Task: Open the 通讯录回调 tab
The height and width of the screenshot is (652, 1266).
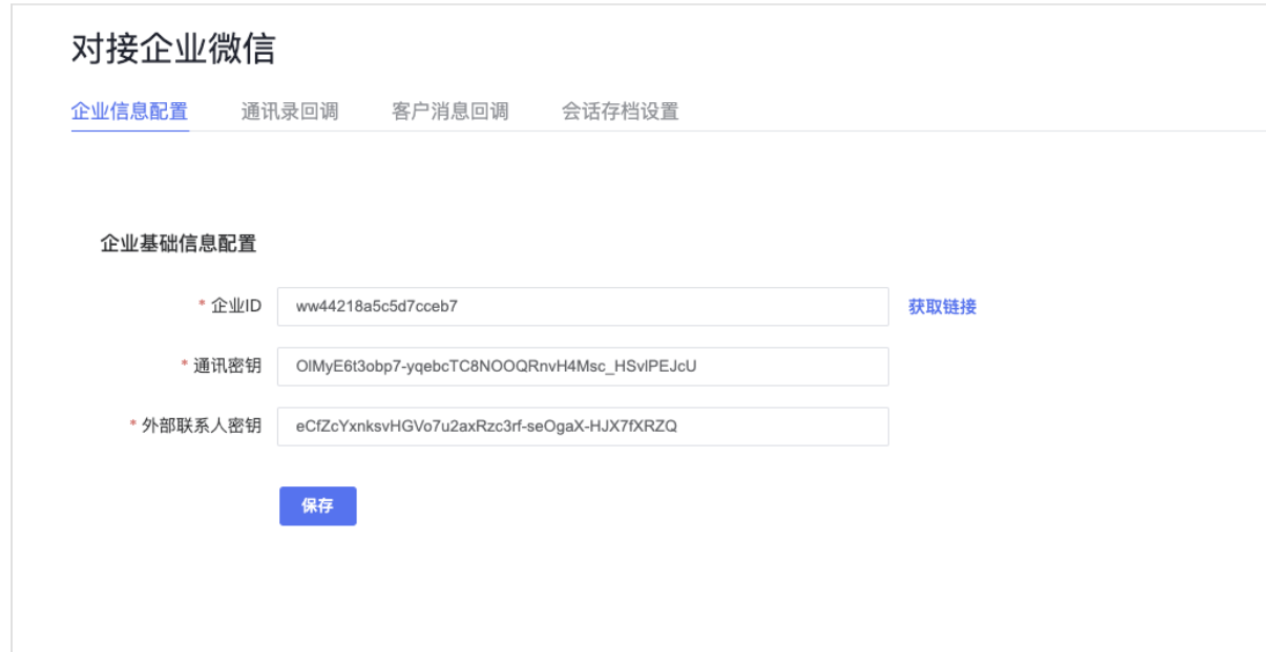Action: pos(290,111)
